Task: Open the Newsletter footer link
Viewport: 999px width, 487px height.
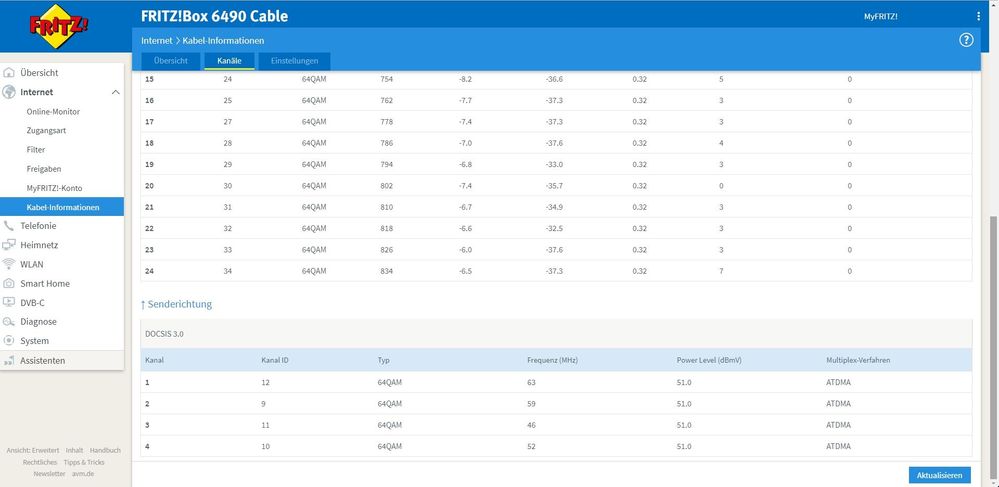Action: click(49, 474)
